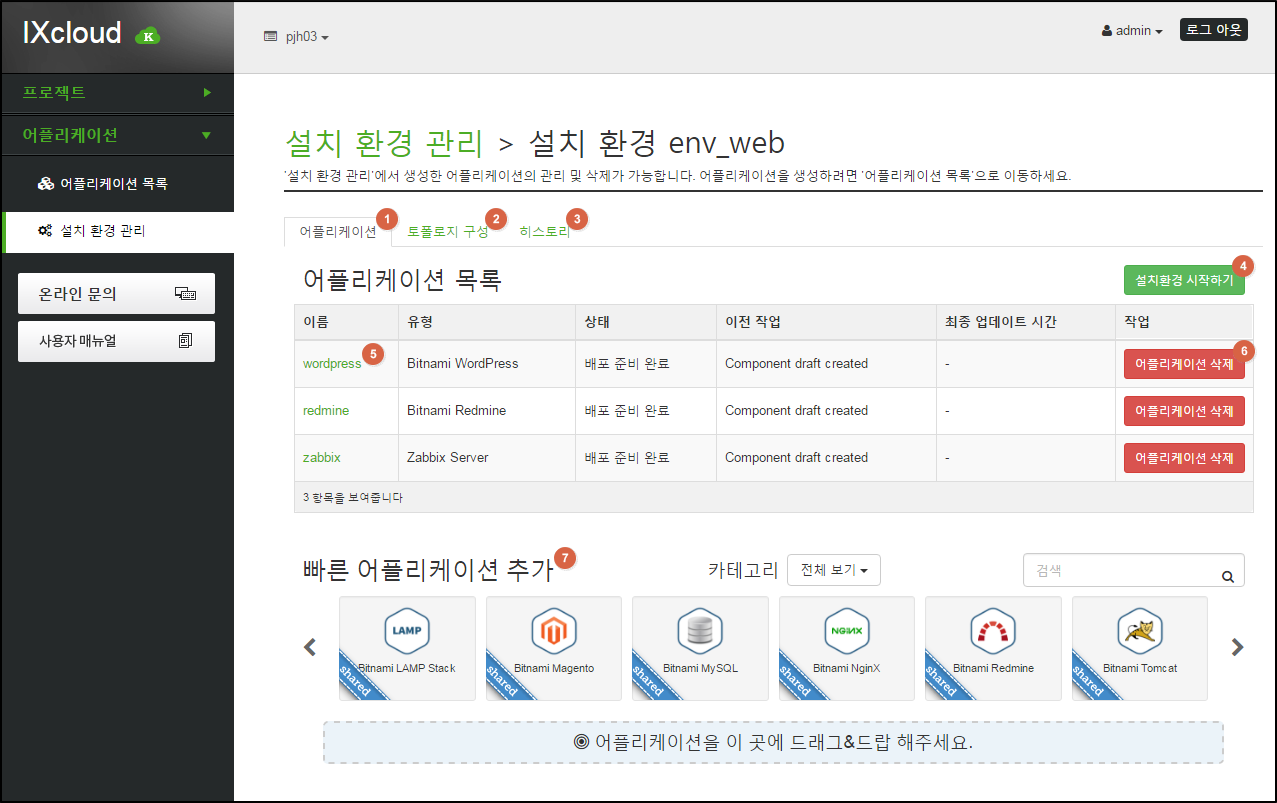1277x803 pixels.
Task: Open 어플리케이션 목록 in sidebar
Action: click(117, 184)
